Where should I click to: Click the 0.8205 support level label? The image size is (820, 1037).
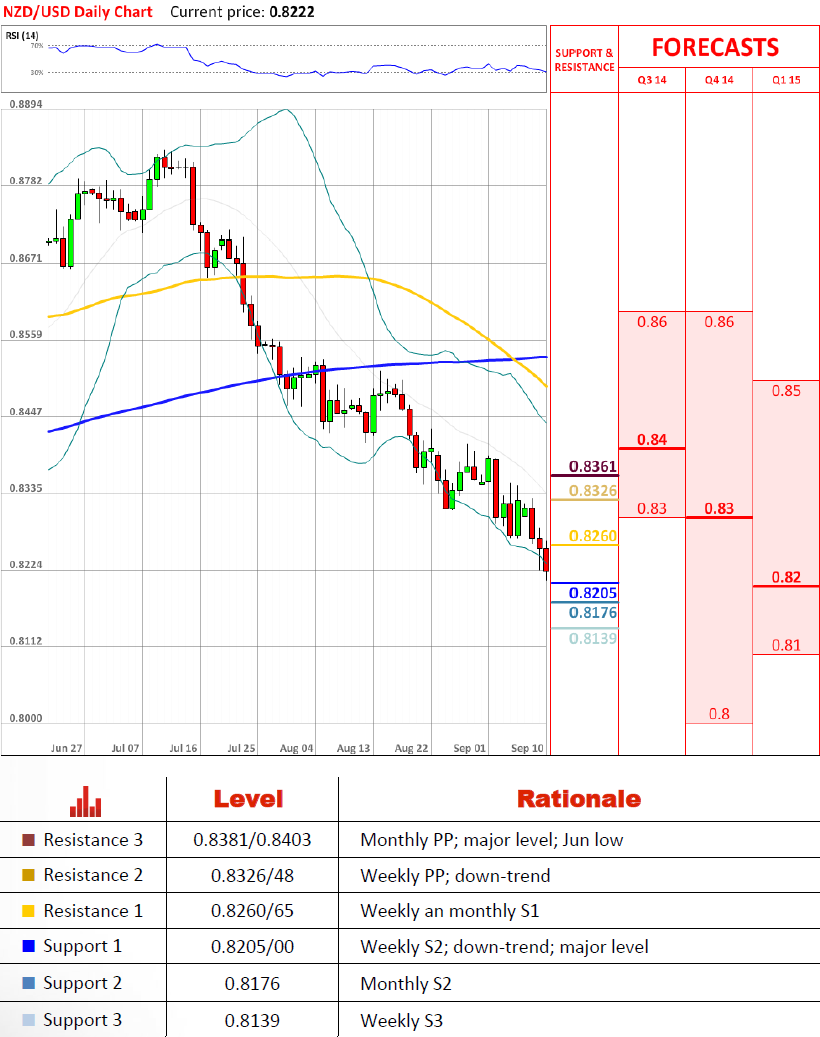pyautogui.click(x=593, y=593)
